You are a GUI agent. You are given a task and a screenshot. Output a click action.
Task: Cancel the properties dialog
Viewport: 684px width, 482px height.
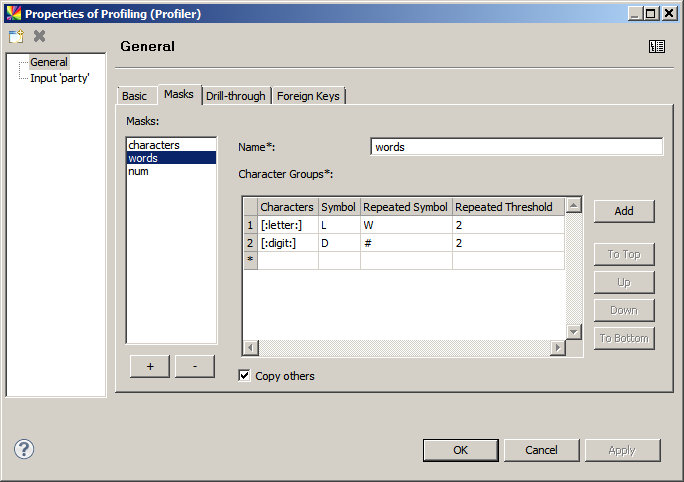pyautogui.click(x=541, y=450)
